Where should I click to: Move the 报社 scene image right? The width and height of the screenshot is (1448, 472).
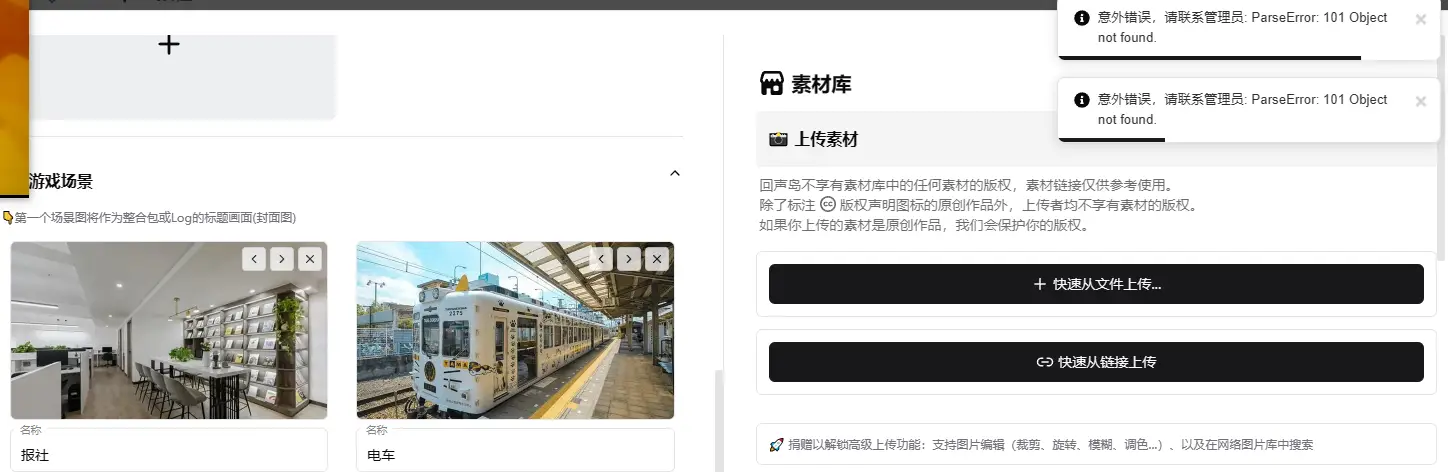(282, 259)
